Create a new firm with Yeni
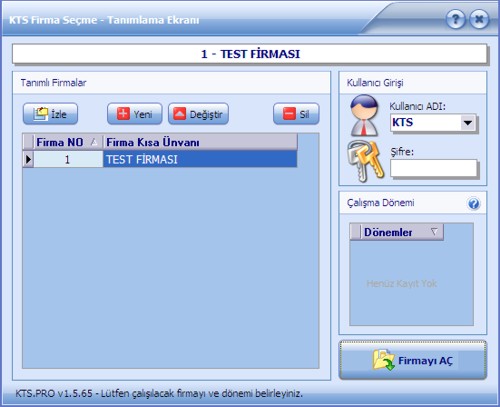500x407 pixels. pos(135,114)
